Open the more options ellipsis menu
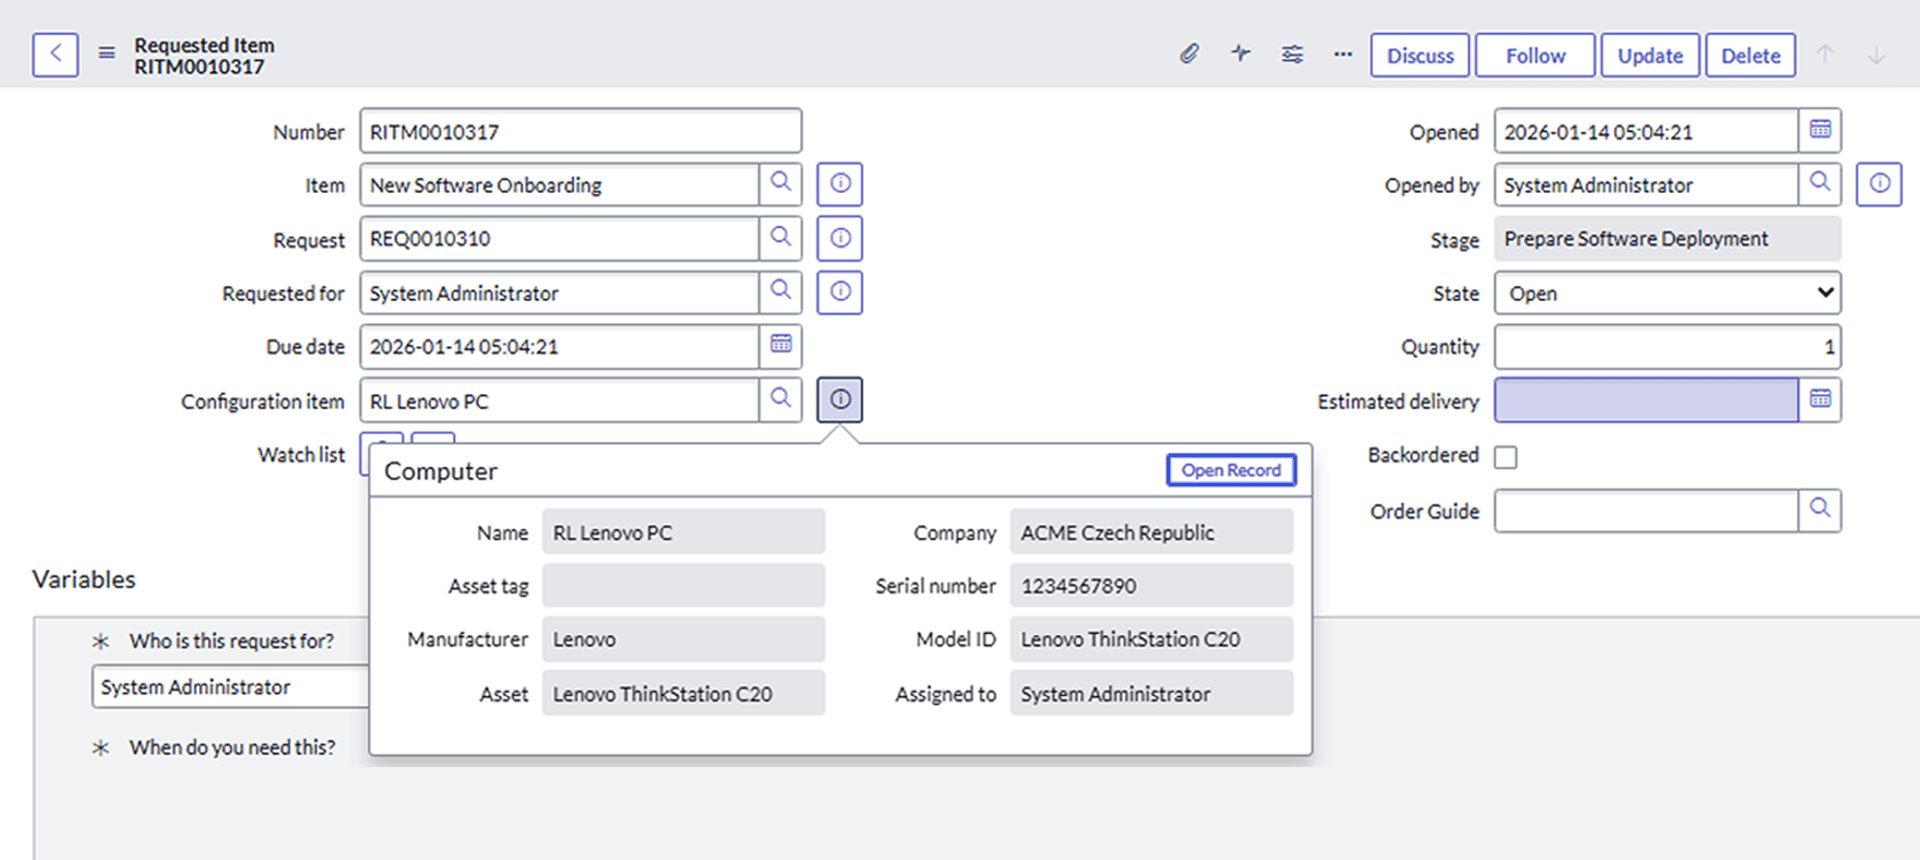Screen dimensions: 1920x860 point(1343,54)
